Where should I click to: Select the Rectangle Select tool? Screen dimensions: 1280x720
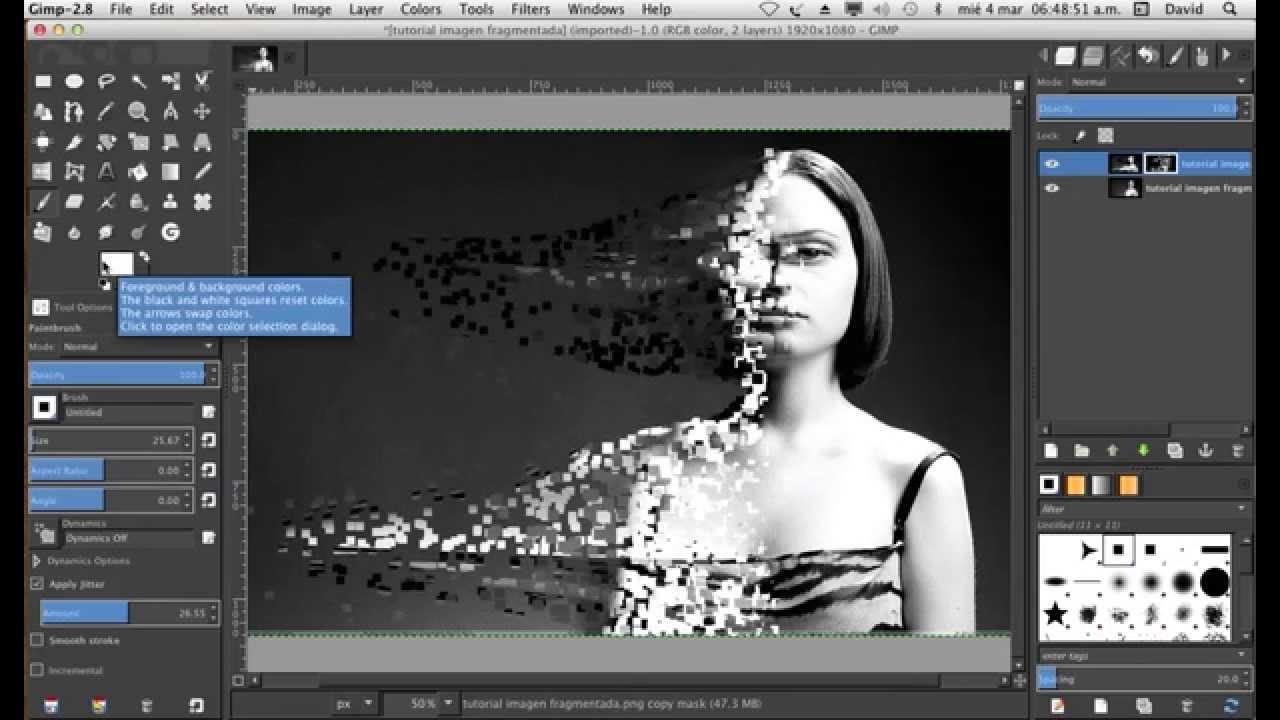tap(42, 82)
